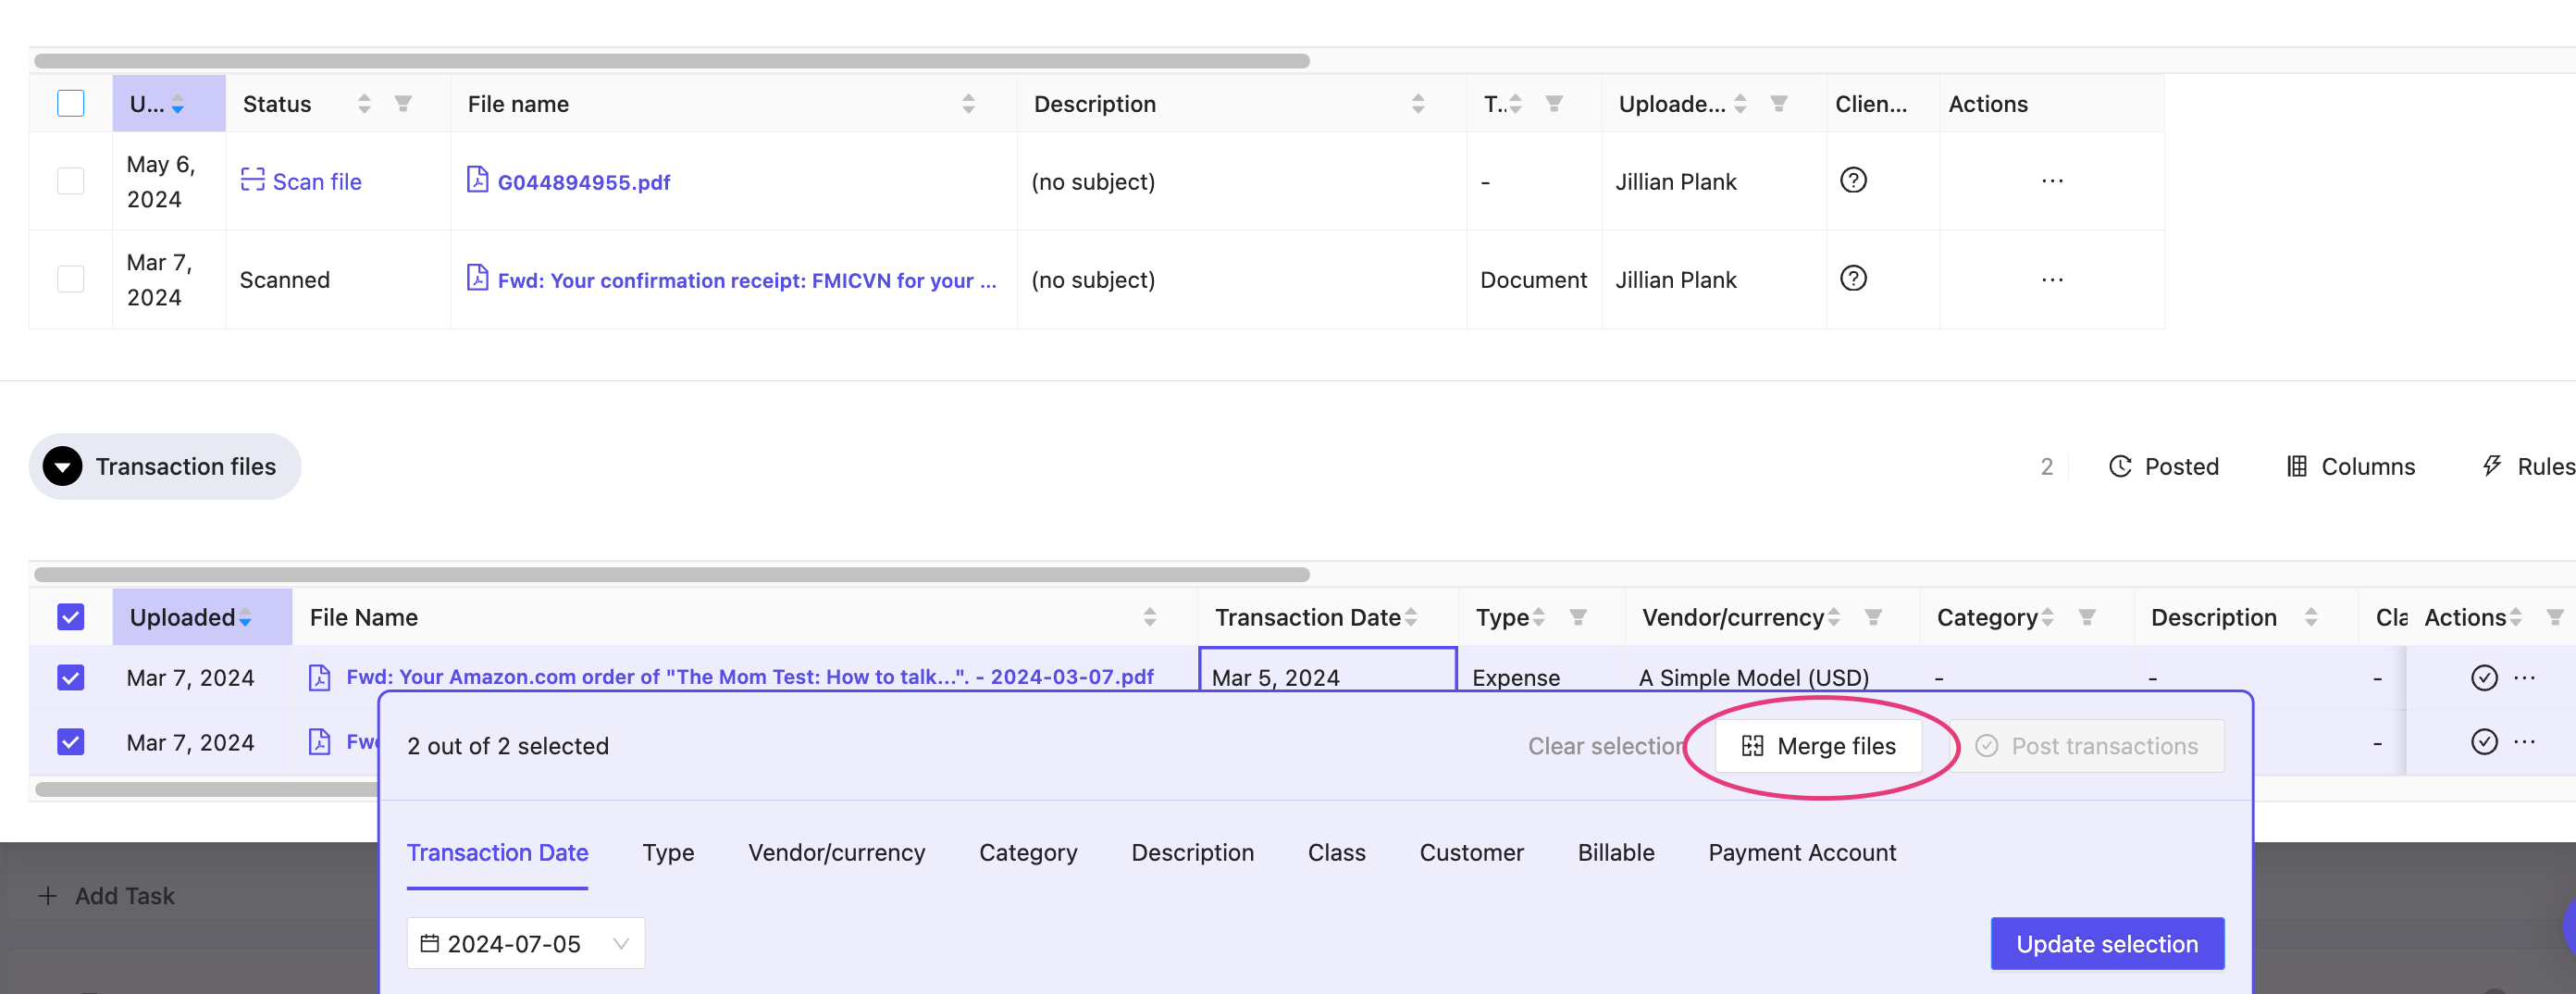The height and width of the screenshot is (994, 2576).
Task: Switch to the Type tab
Action: (x=668, y=852)
